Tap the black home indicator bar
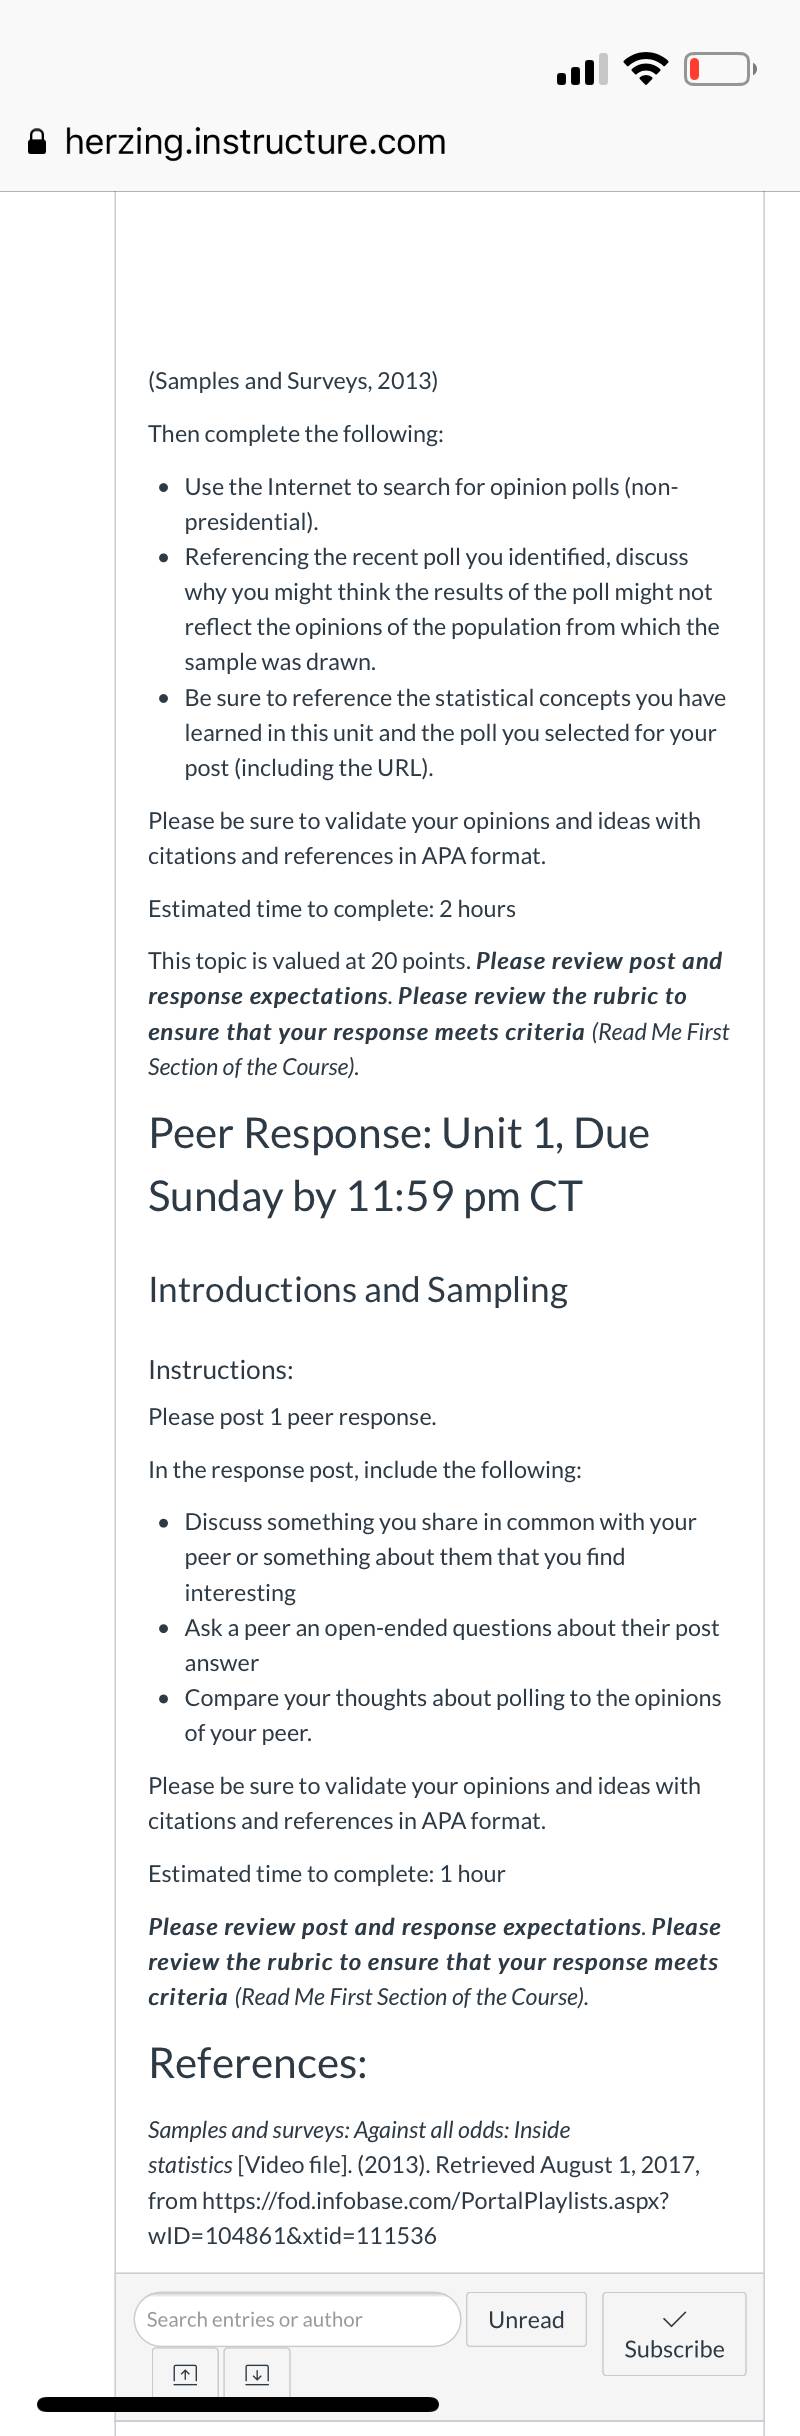 tap(238, 2404)
